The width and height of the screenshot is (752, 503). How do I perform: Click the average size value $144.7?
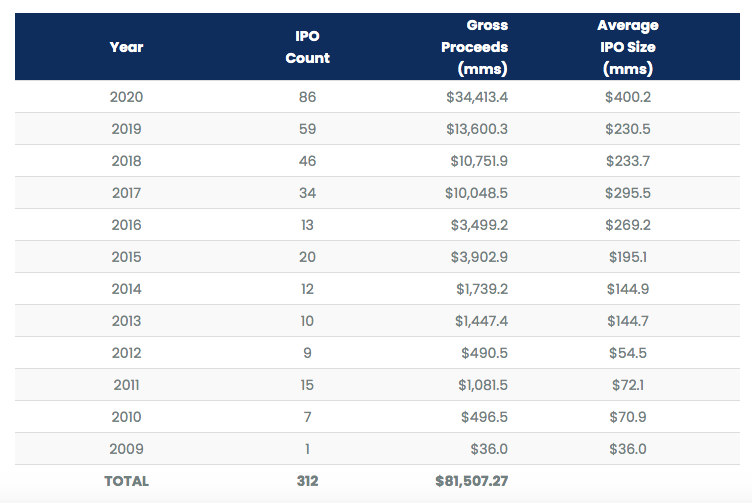tap(627, 321)
